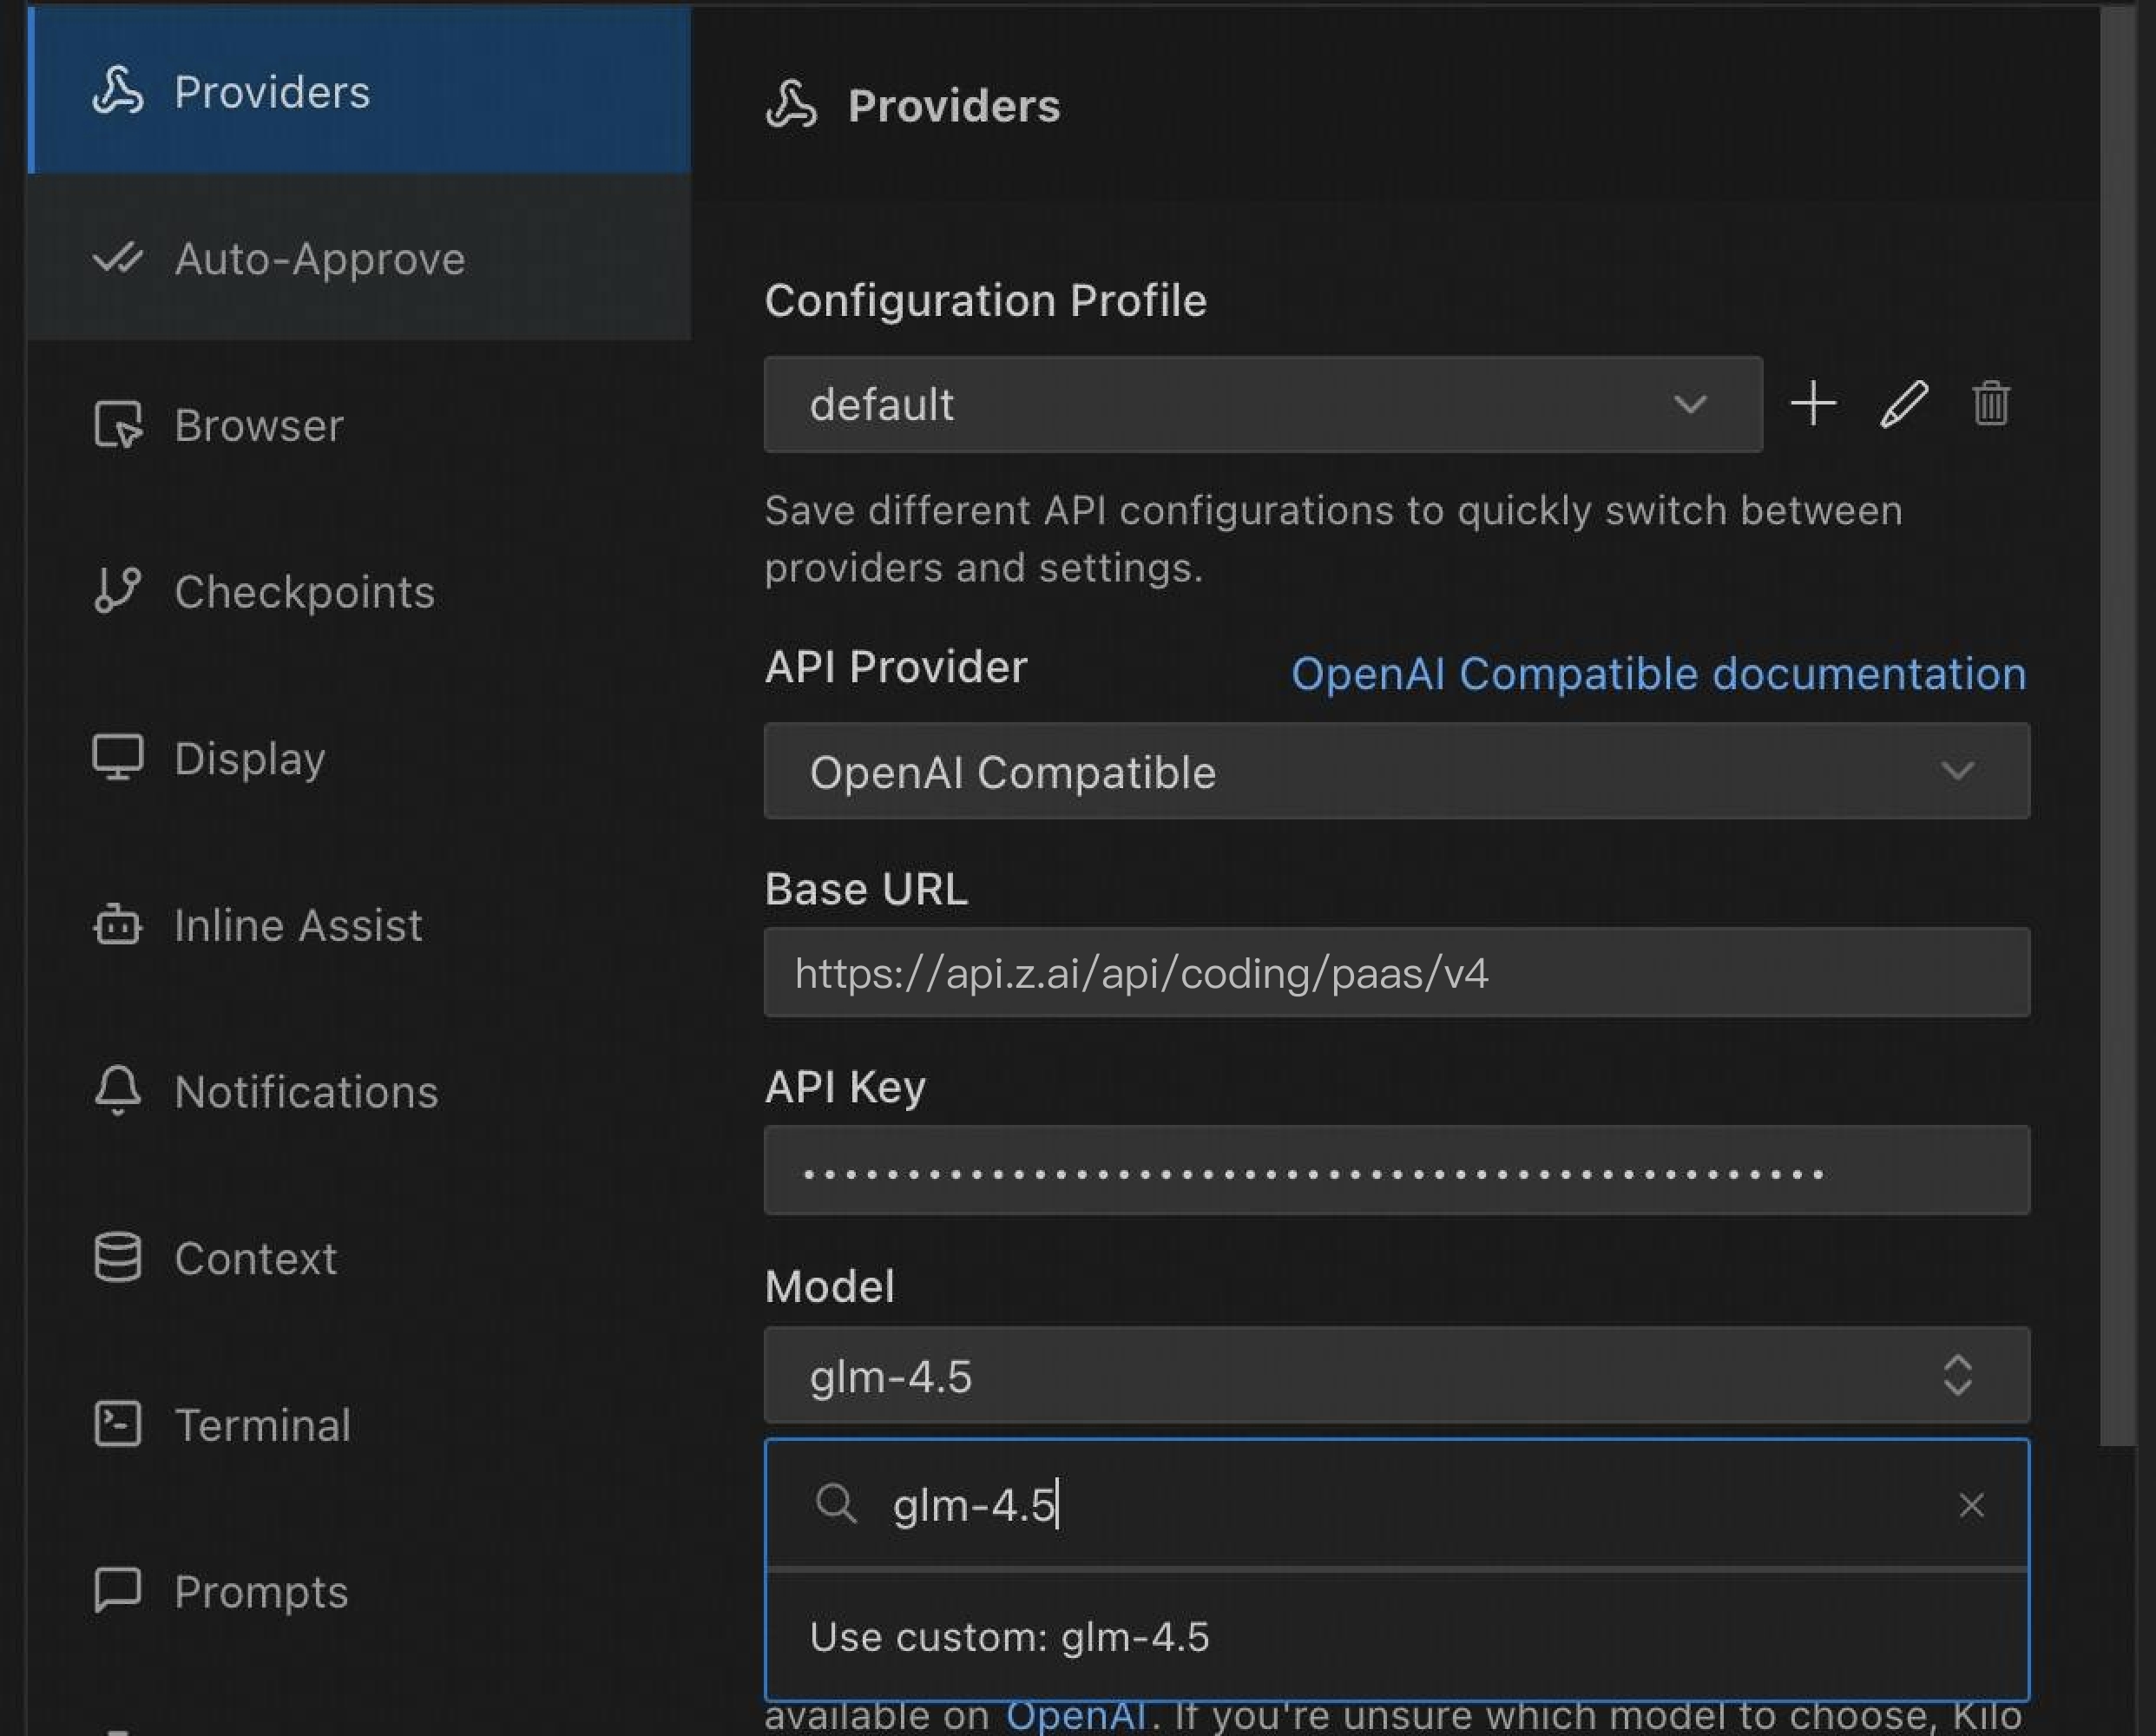This screenshot has height=1736, width=2156.
Task: Open the Inline Assist settings tab
Action: click(359, 925)
